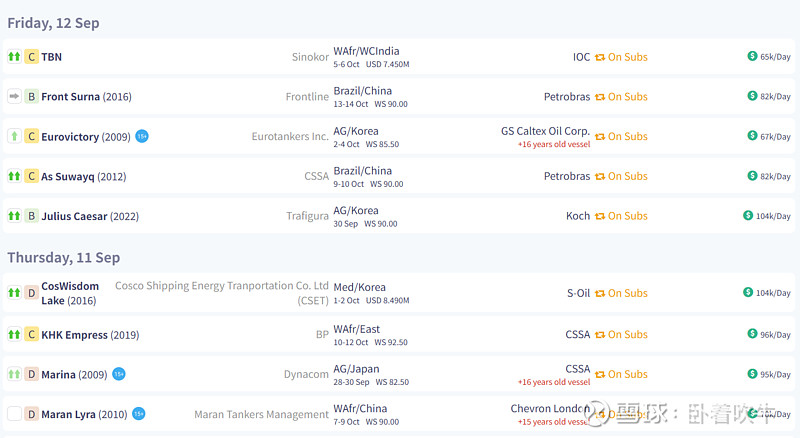This screenshot has height=438, width=800.
Task: Click the Thursday, 11 Sep date header
Action: pos(63,257)
